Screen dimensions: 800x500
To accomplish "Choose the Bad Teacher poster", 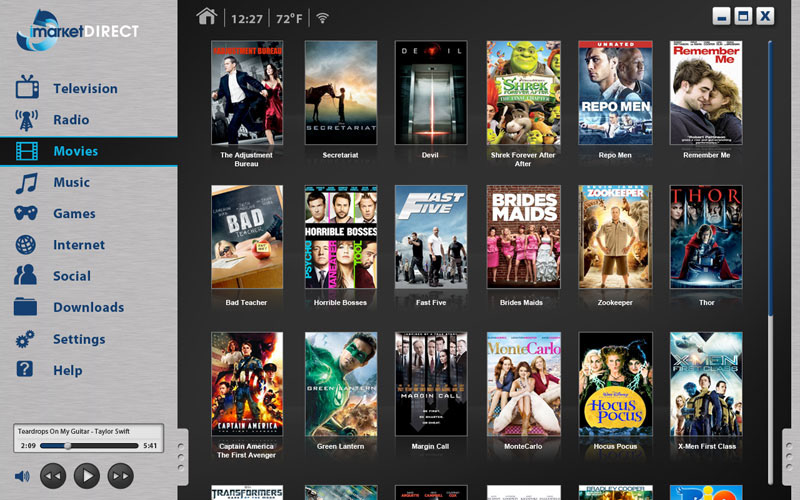I will [247, 237].
